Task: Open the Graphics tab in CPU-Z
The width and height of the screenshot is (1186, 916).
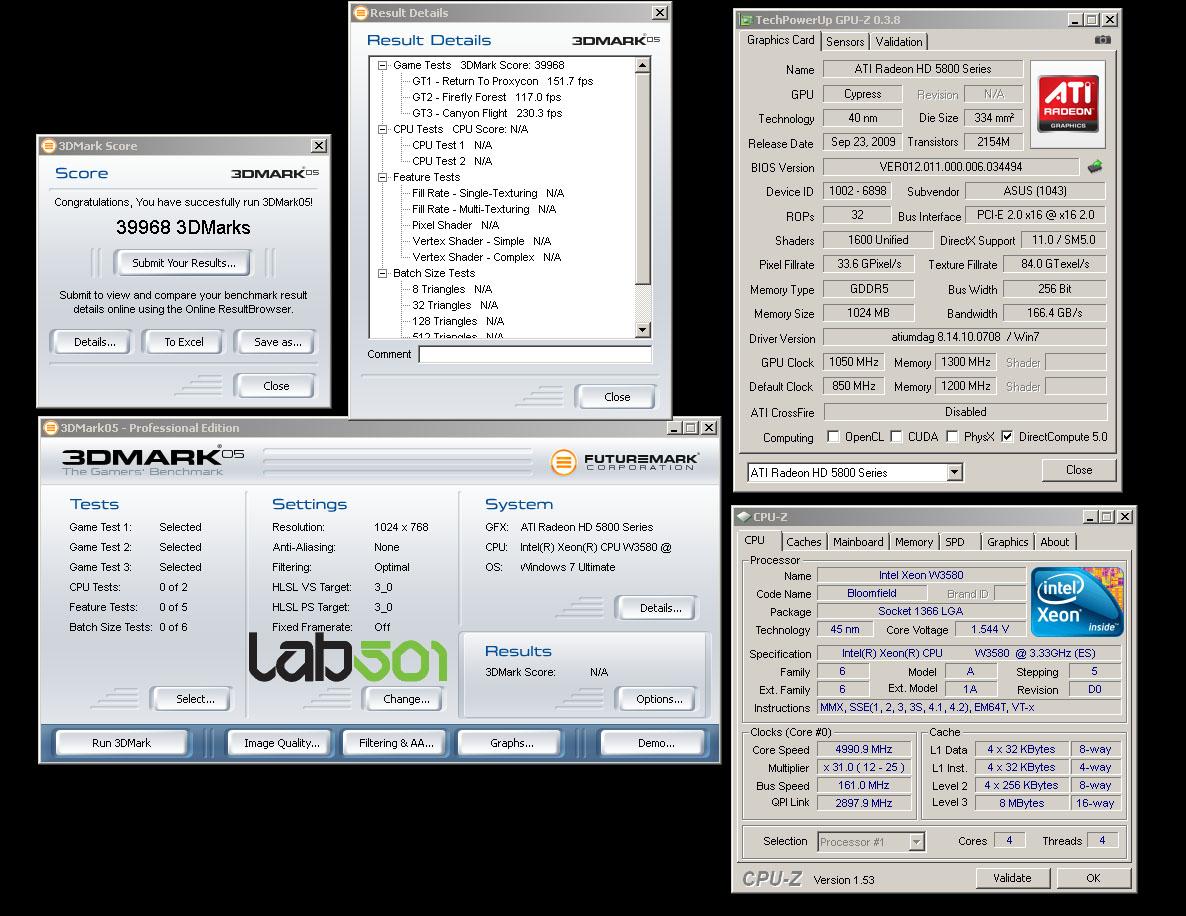Action: click(1007, 542)
